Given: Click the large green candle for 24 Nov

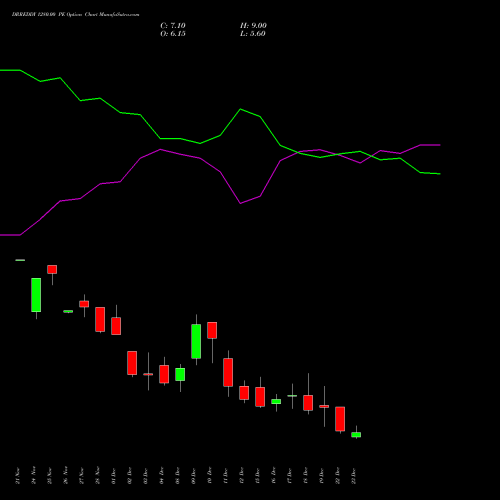Looking at the screenshot, I should (36, 295).
